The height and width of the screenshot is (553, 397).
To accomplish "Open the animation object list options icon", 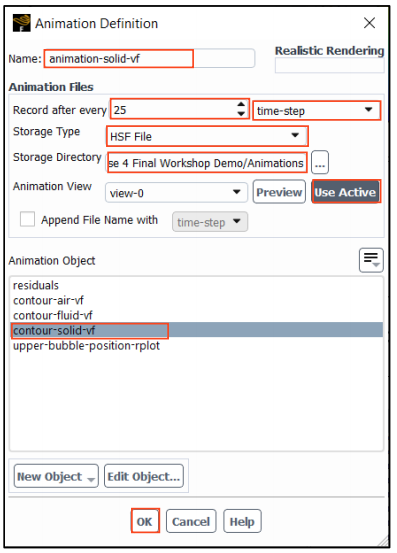I will pyautogui.click(x=371, y=260).
